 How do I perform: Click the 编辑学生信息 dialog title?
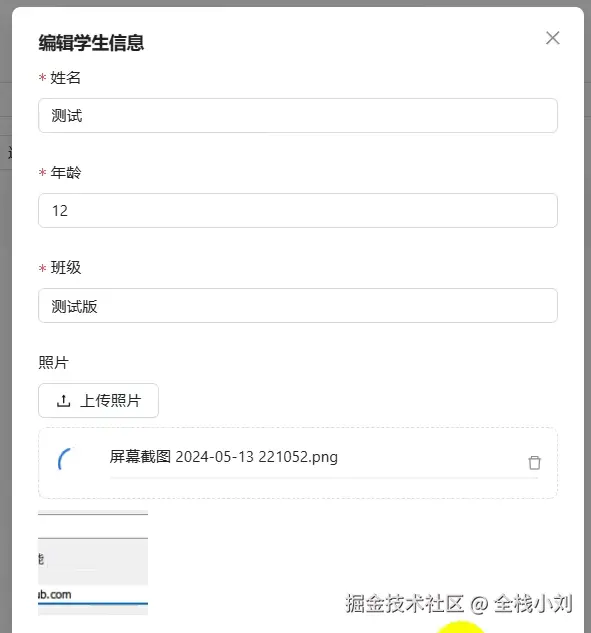pos(91,43)
